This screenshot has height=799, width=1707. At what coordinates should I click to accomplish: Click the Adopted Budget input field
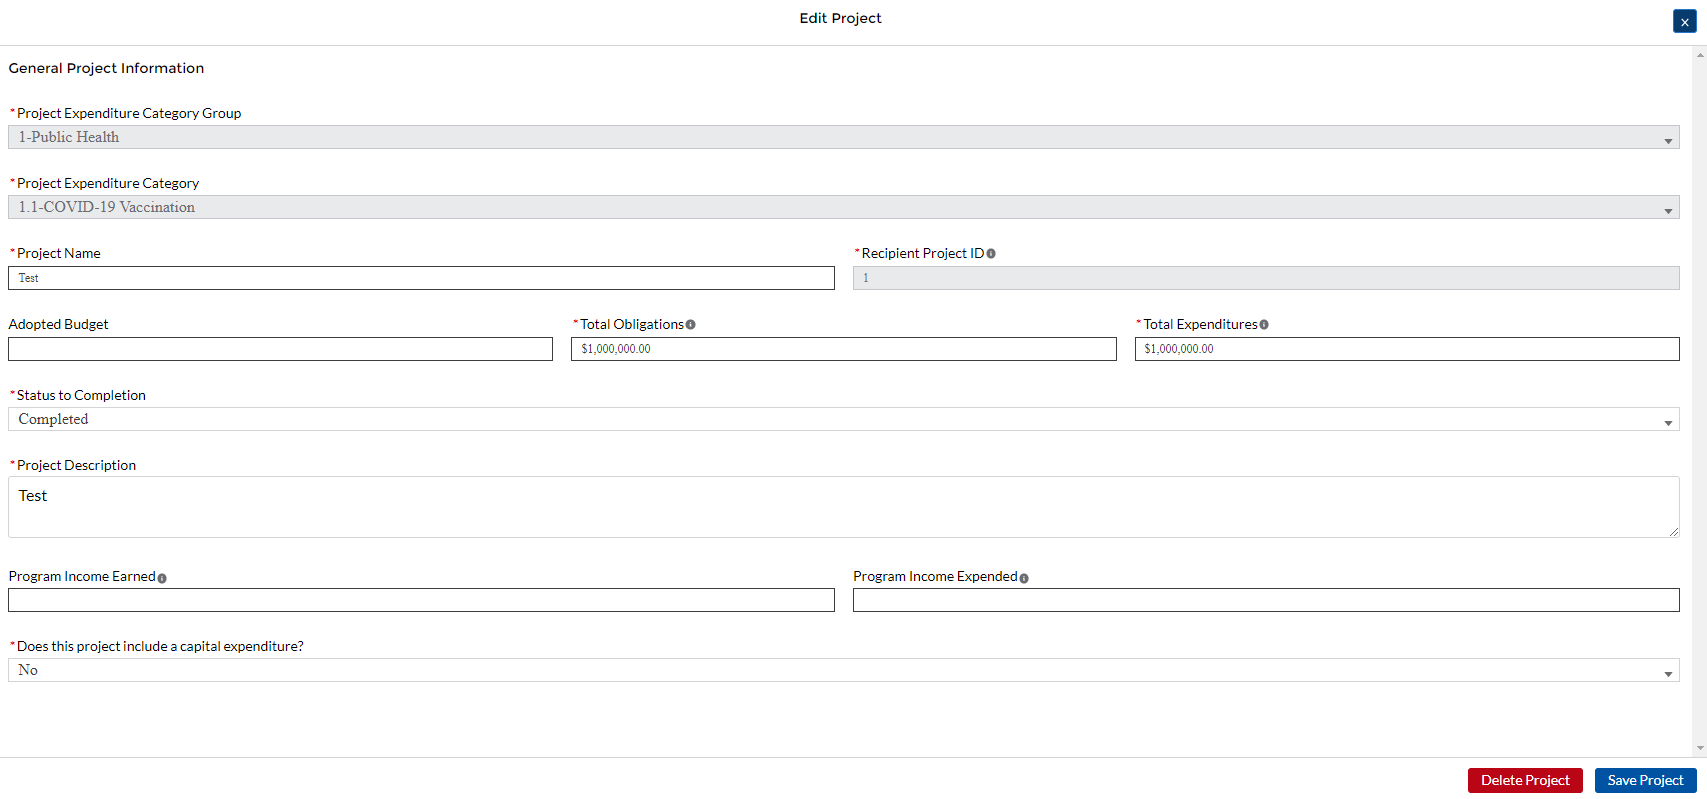pyautogui.click(x=280, y=349)
